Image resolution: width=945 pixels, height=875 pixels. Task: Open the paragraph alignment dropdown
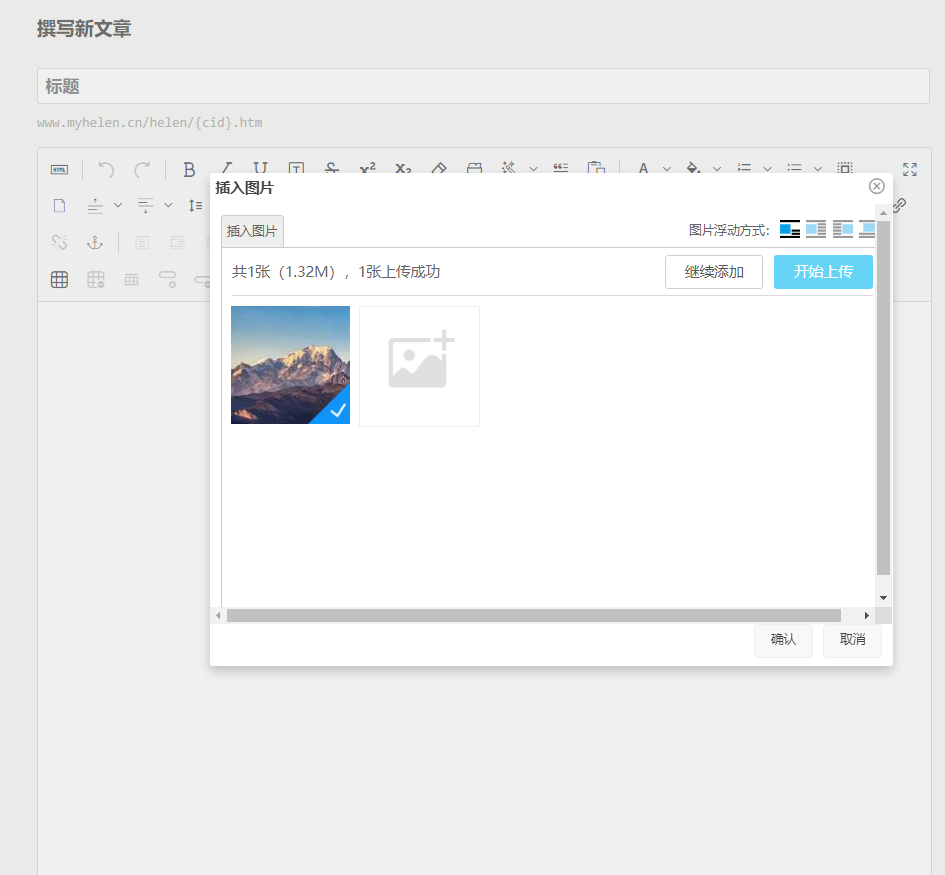[x=117, y=205]
